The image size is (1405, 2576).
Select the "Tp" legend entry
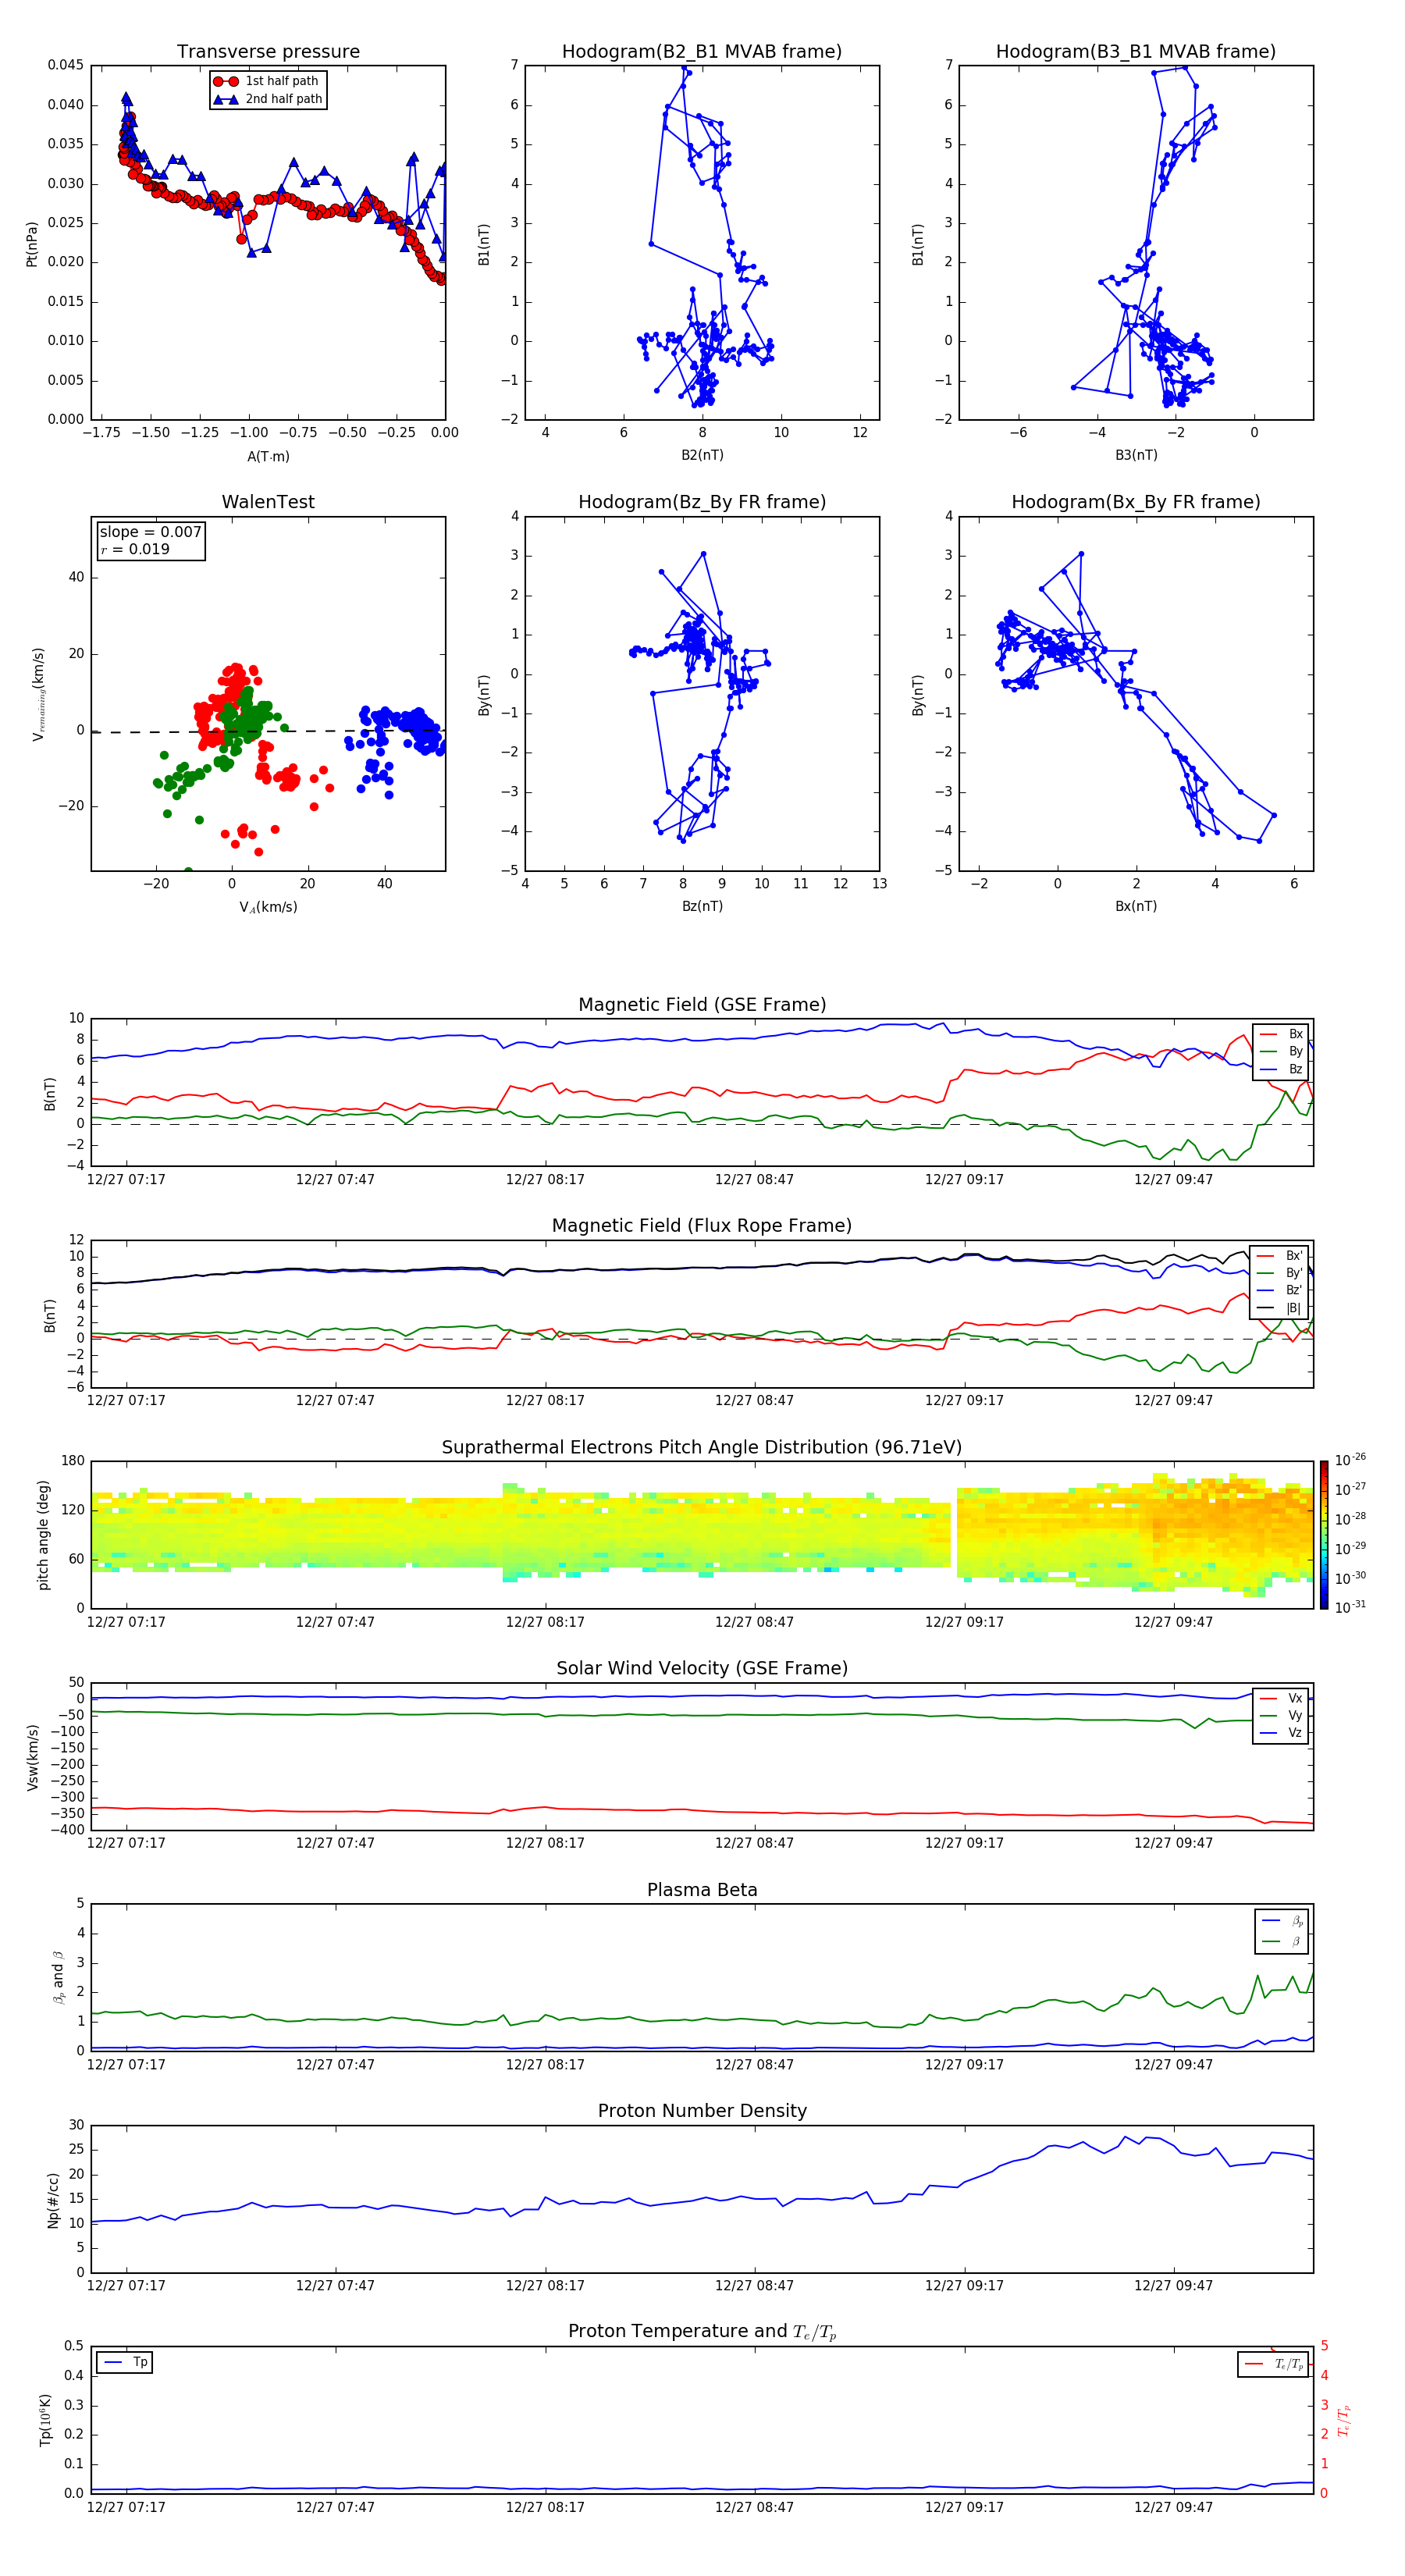click(x=124, y=2362)
